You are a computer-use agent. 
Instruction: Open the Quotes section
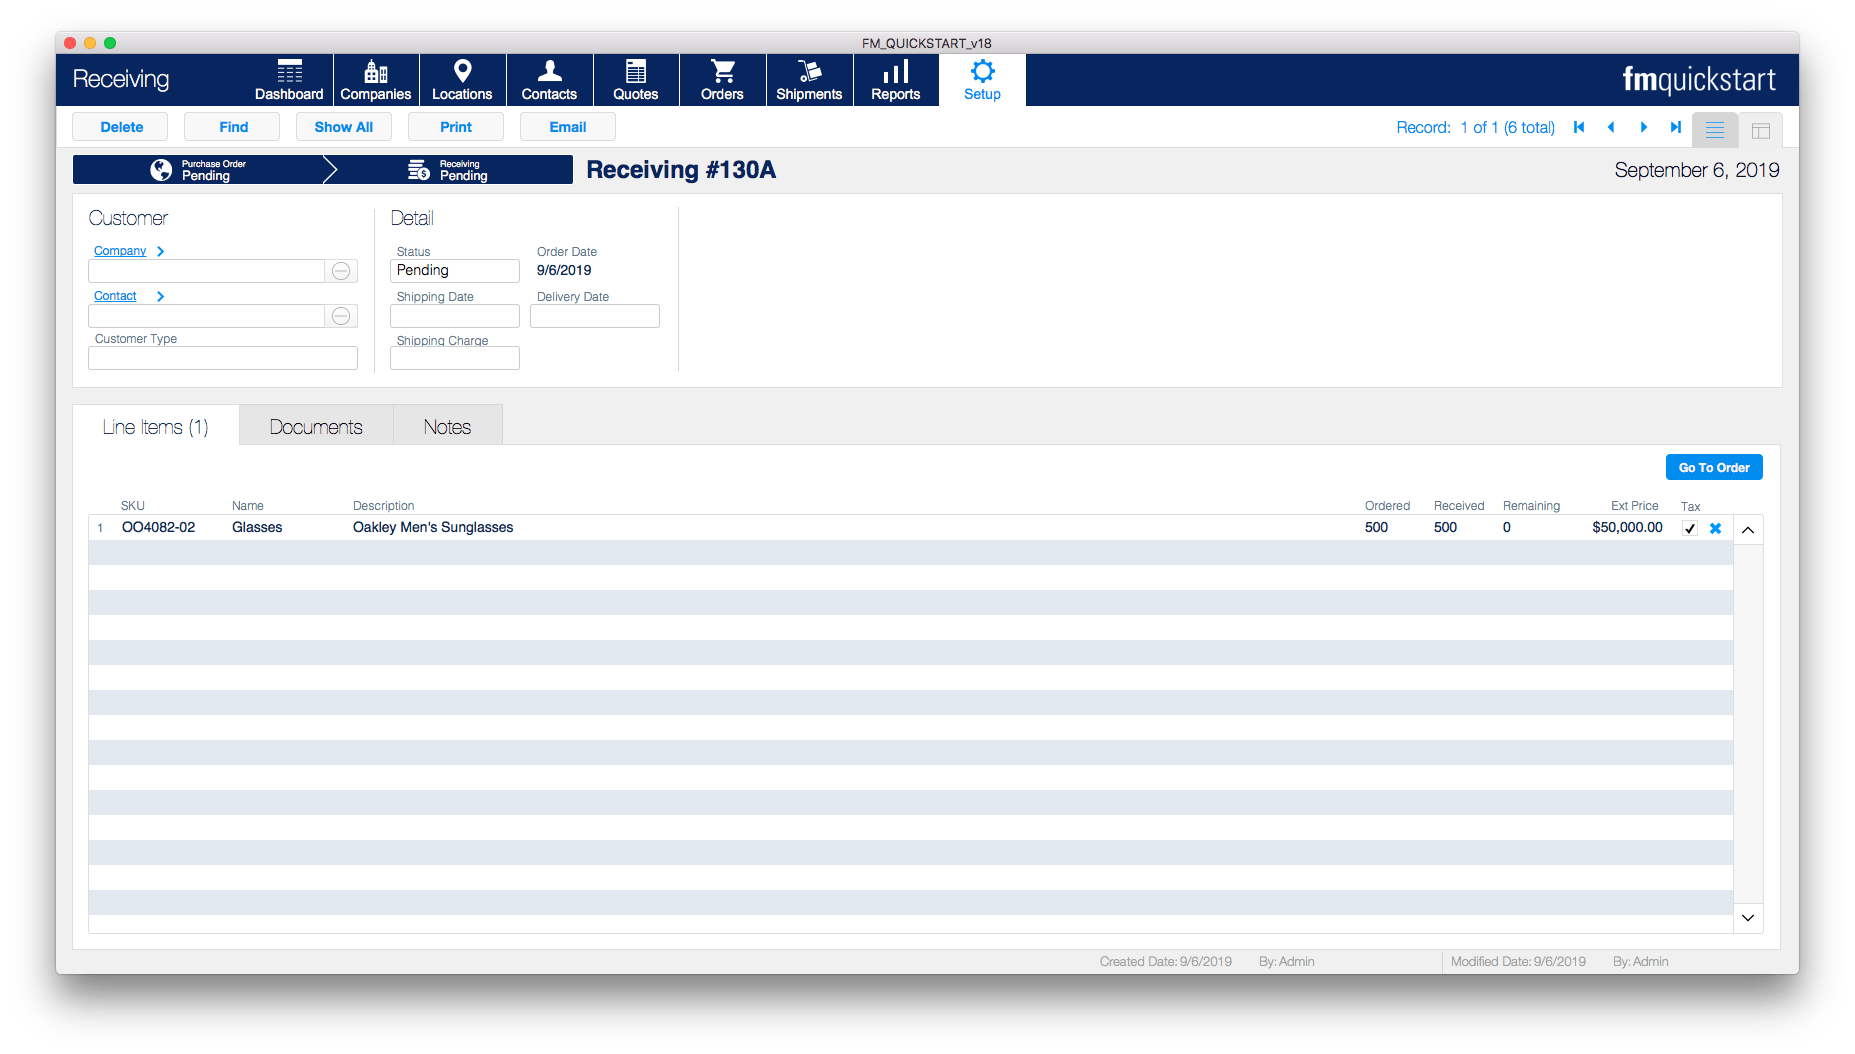[x=636, y=80]
